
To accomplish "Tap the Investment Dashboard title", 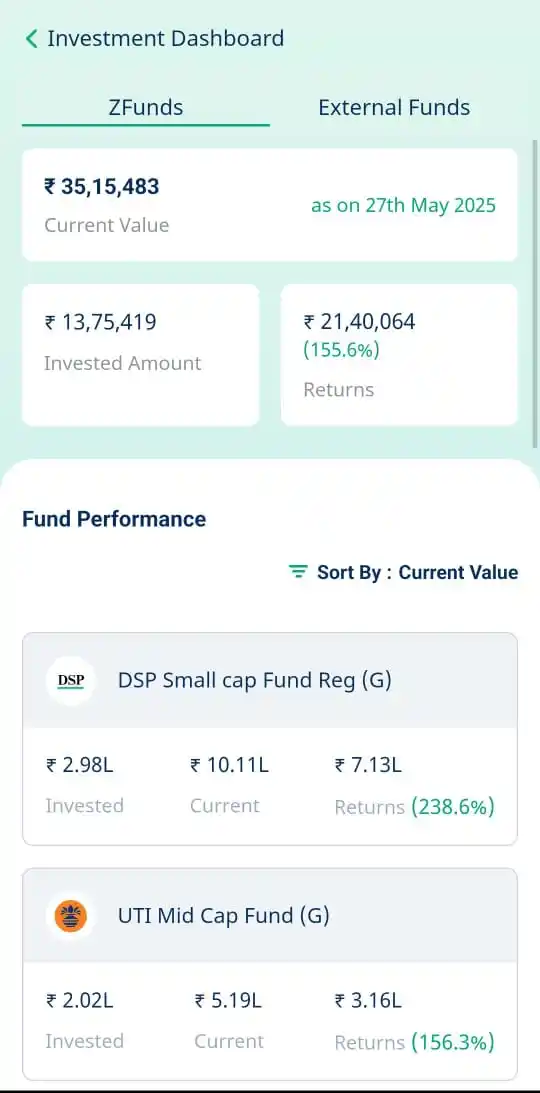I will point(165,38).
